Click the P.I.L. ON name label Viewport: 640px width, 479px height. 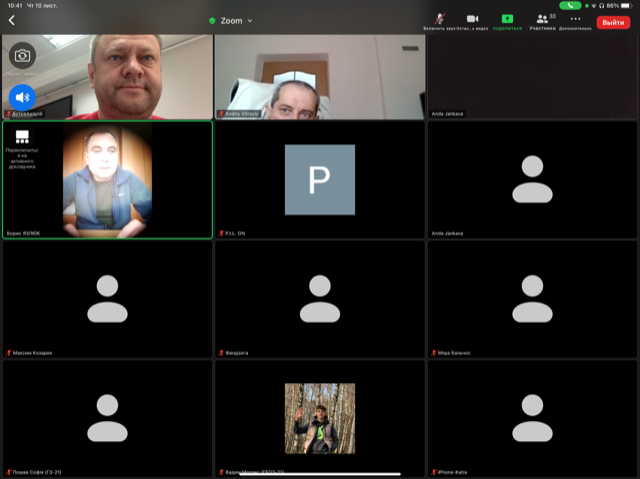235,233
